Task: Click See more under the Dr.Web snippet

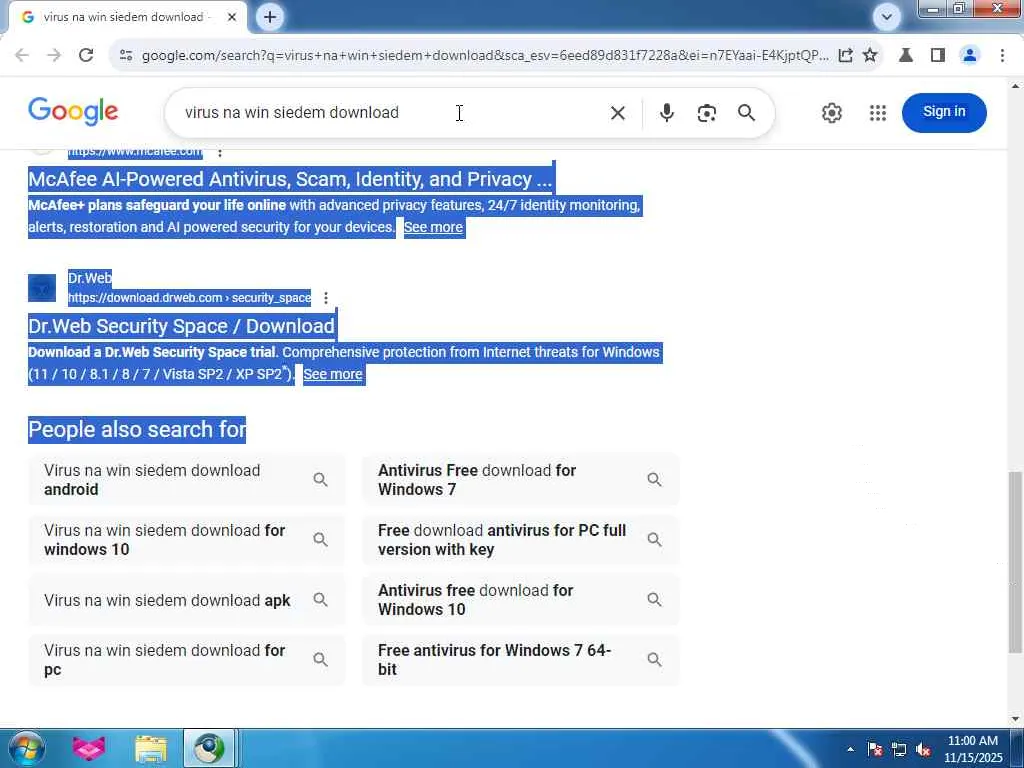Action: click(x=332, y=374)
